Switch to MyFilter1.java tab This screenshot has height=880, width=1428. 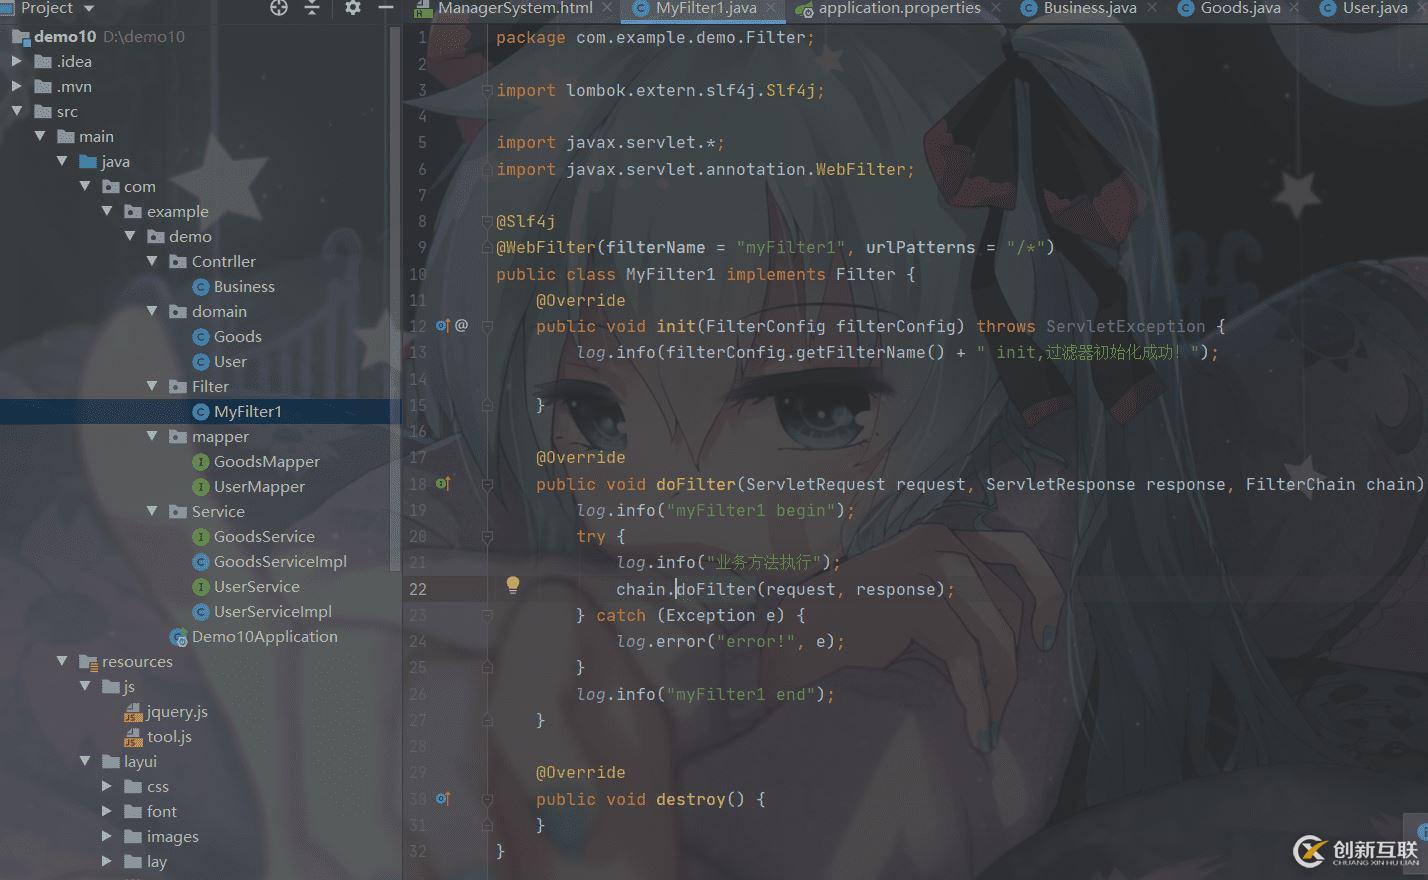pyautogui.click(x=706, y=8)
